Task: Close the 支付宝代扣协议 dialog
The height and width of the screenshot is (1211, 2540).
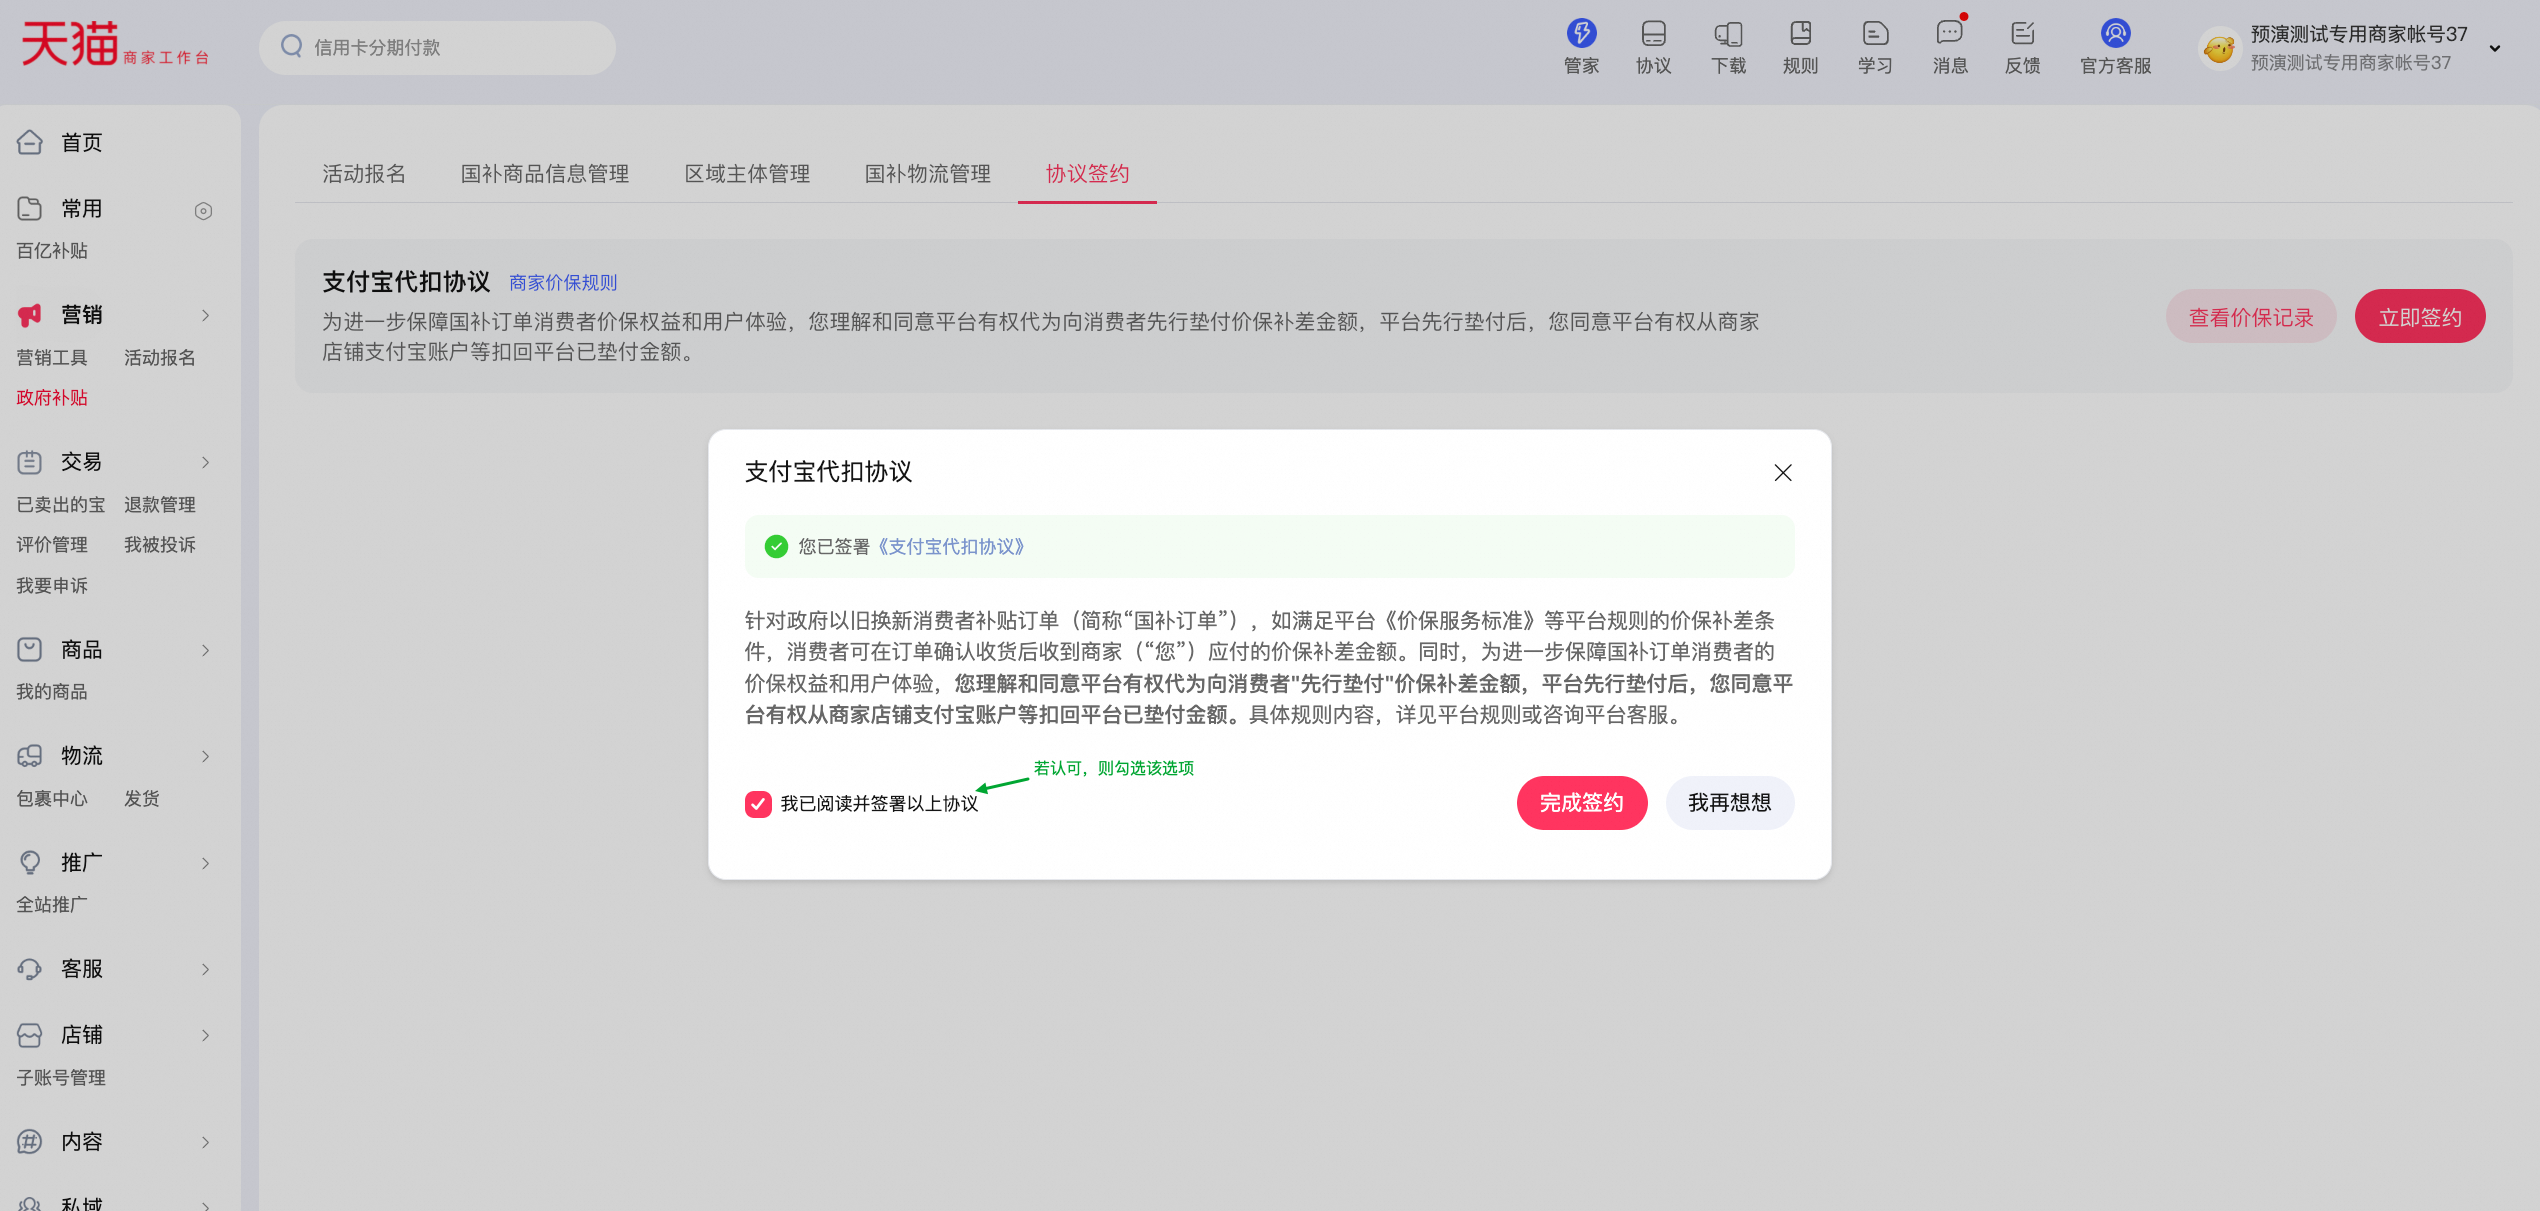Action: 1782,472
